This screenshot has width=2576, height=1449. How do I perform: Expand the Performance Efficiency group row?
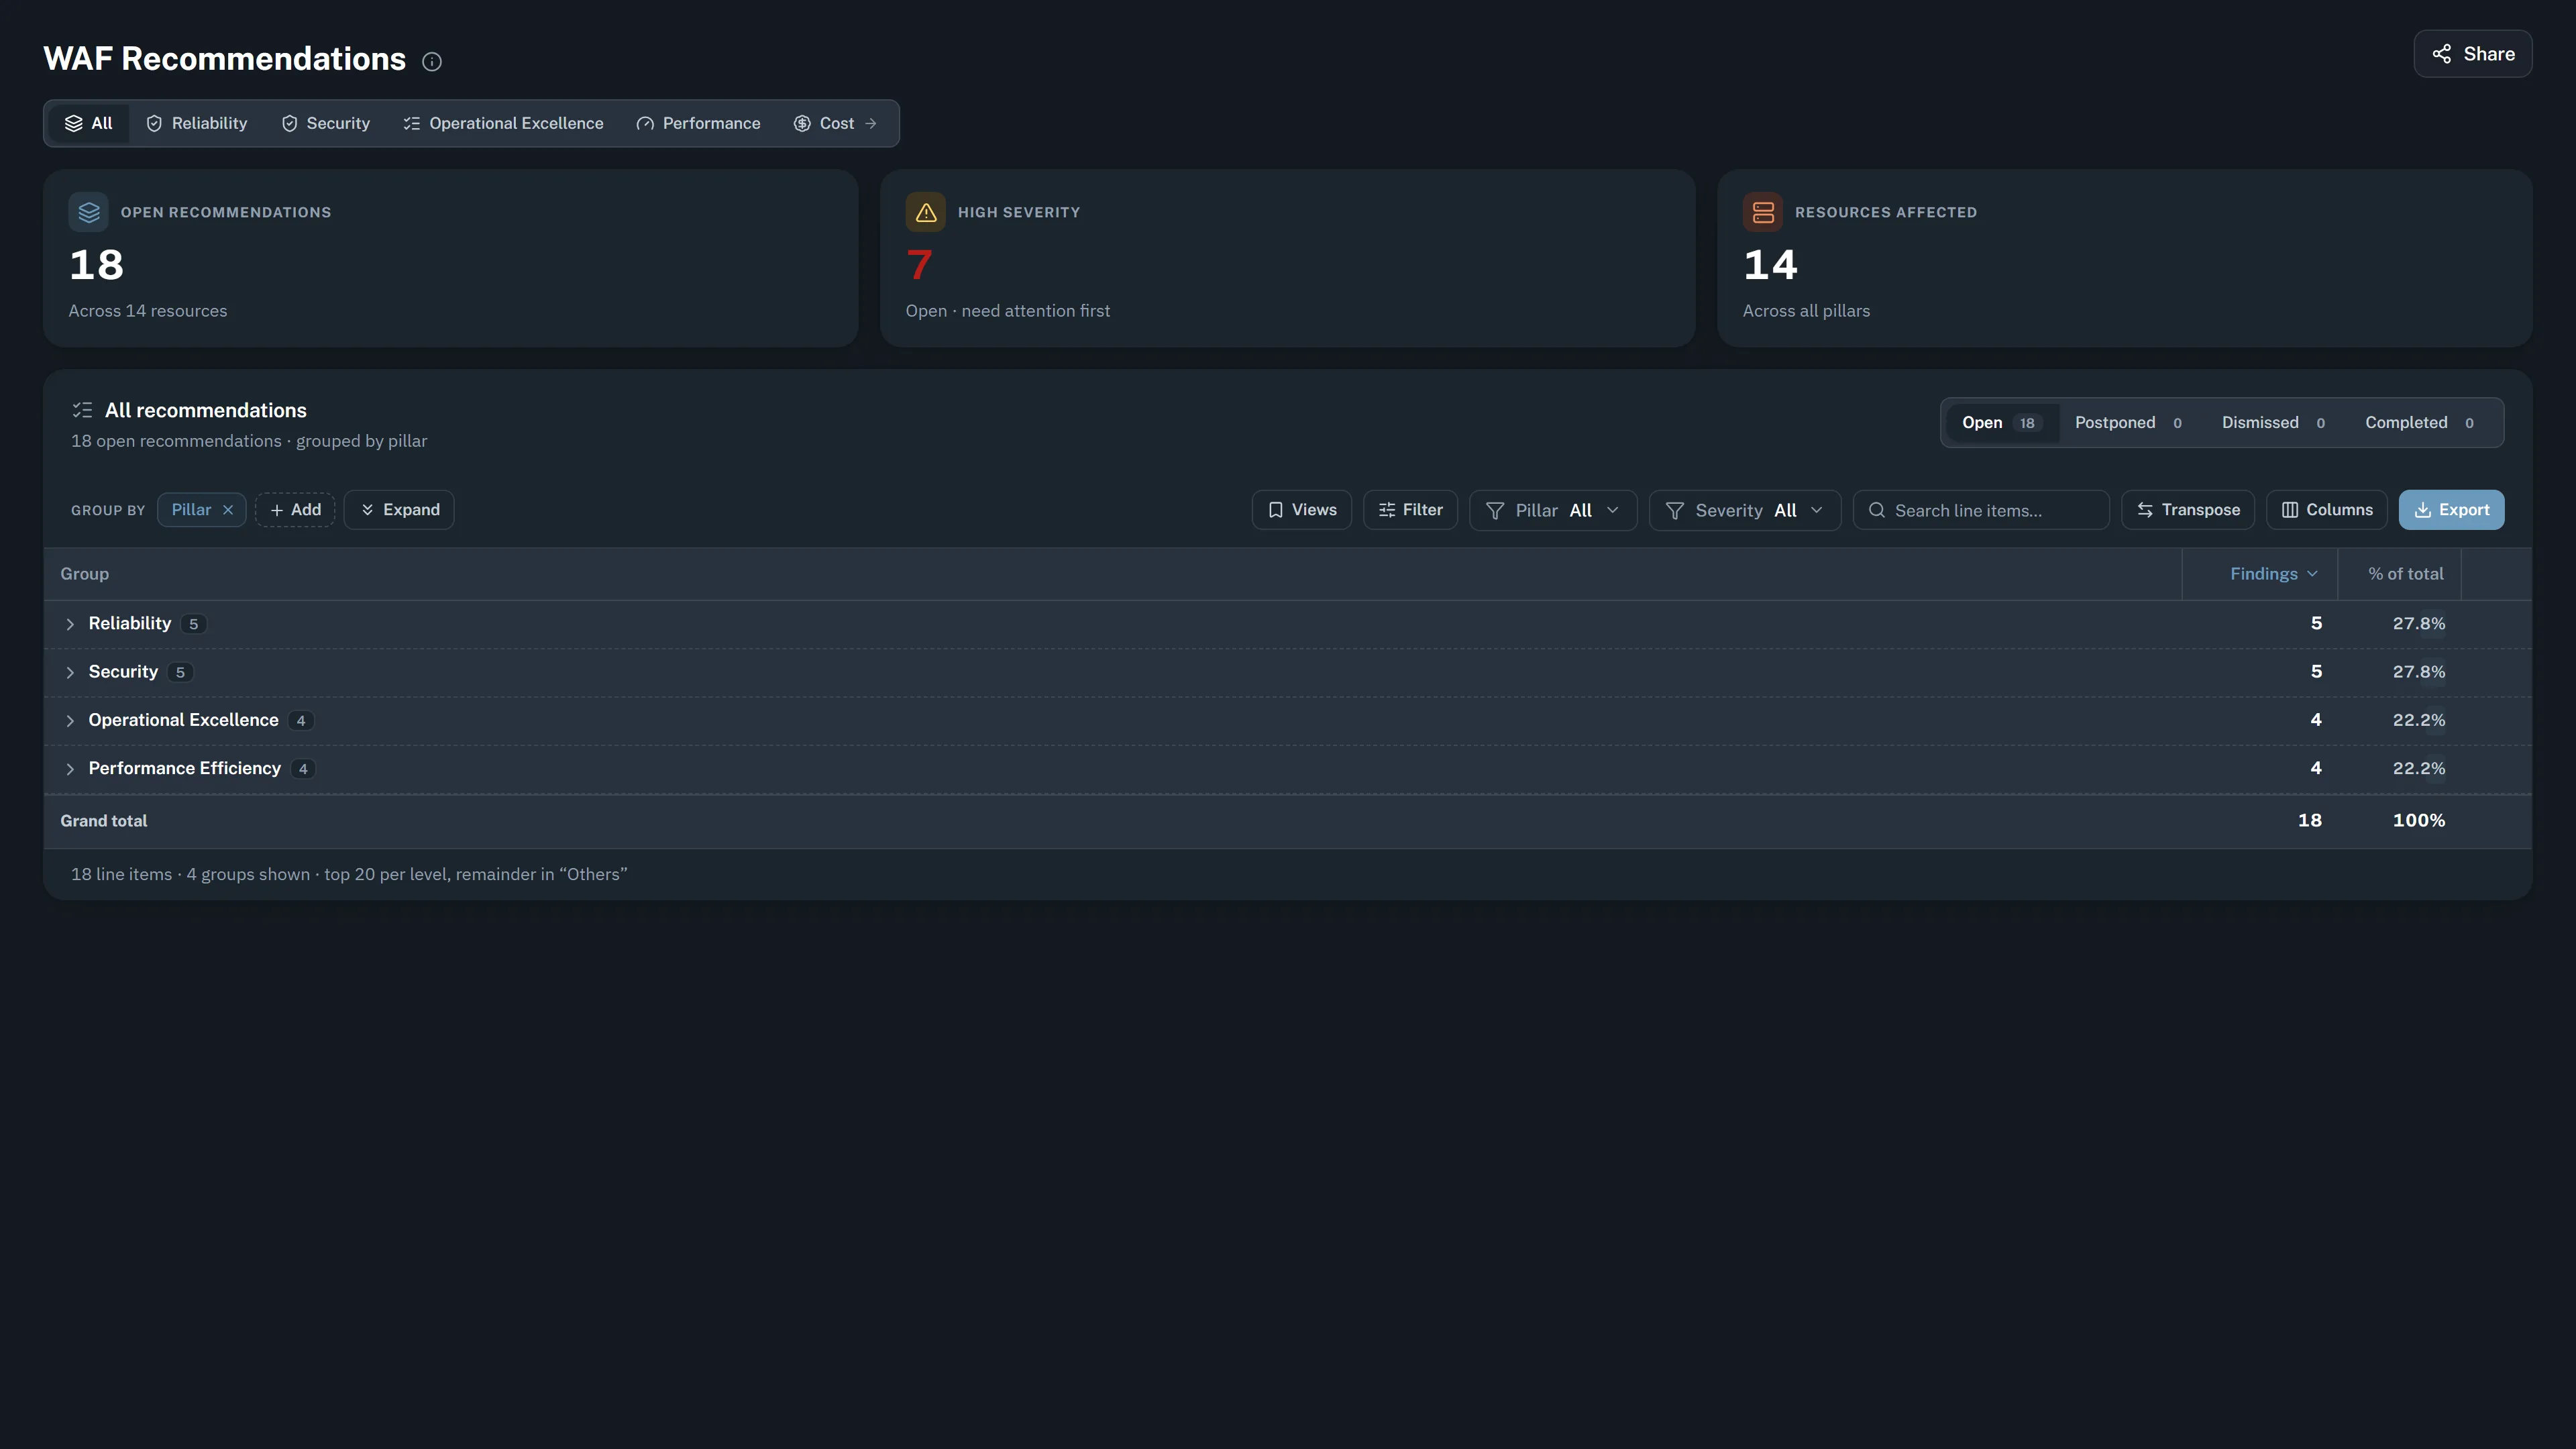point(70,769)
